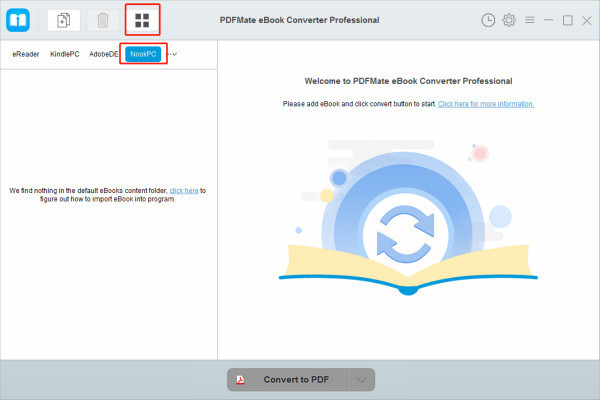Click the PDFMate book logo icon
Image resolution: width=600 pixels, height=400 pixels.
[x=18, y=20]
